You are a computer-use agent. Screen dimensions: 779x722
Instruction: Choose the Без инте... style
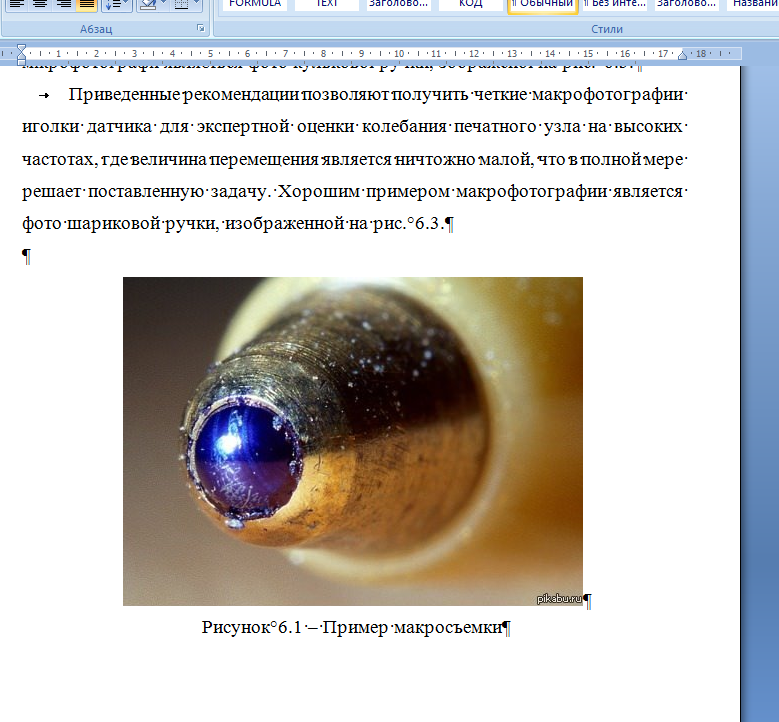(x=614, y=4)
